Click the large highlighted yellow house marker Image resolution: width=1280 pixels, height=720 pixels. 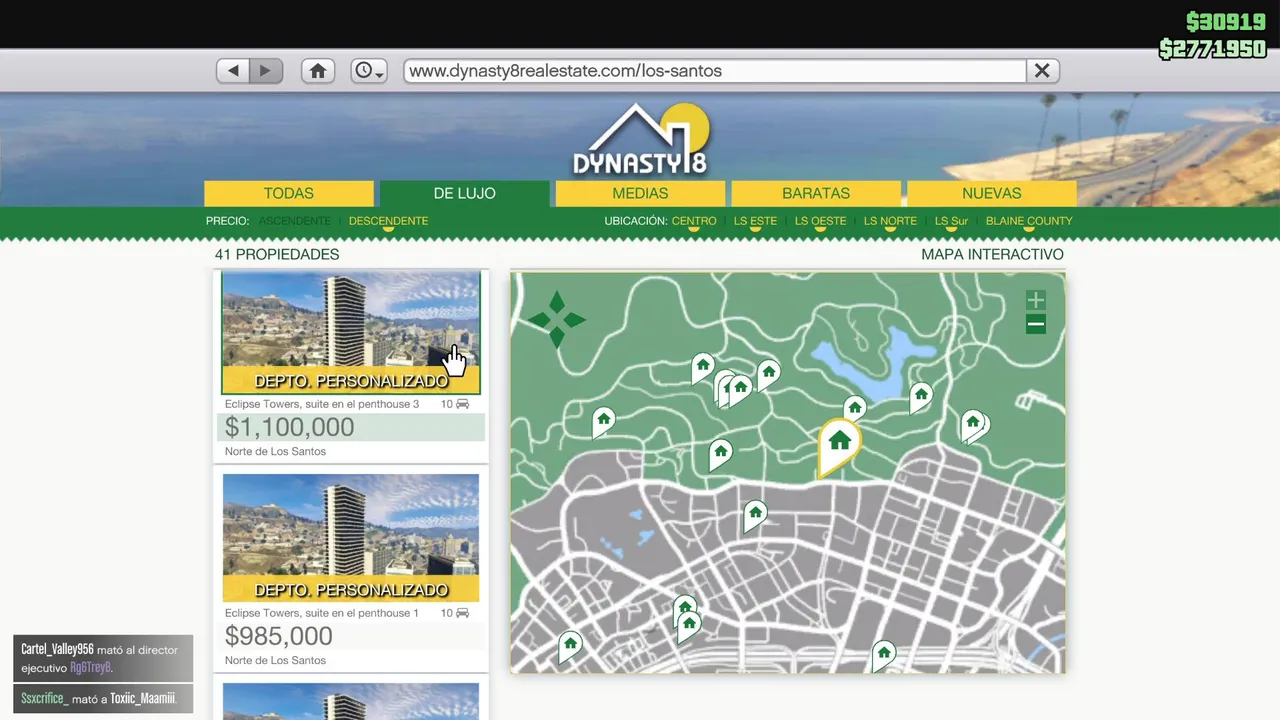coord(839,445)
